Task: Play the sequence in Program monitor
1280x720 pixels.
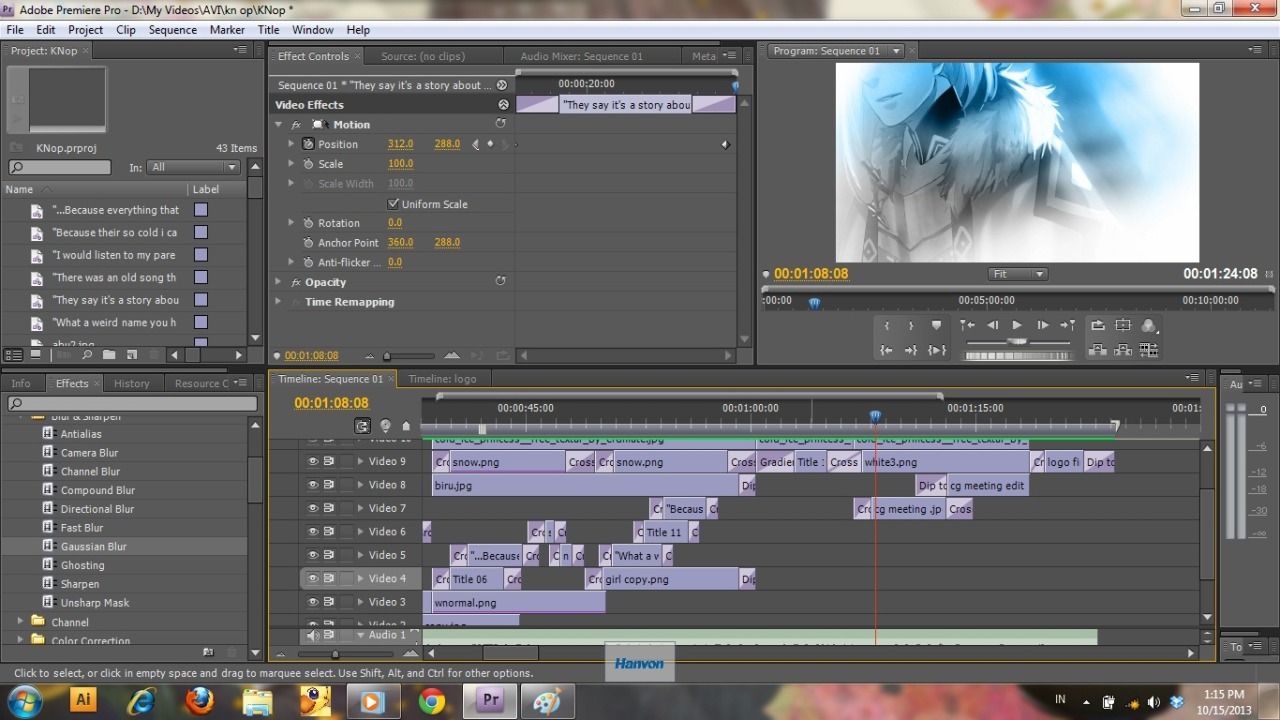Action: pyautogui.click(x=1017, y=326)
